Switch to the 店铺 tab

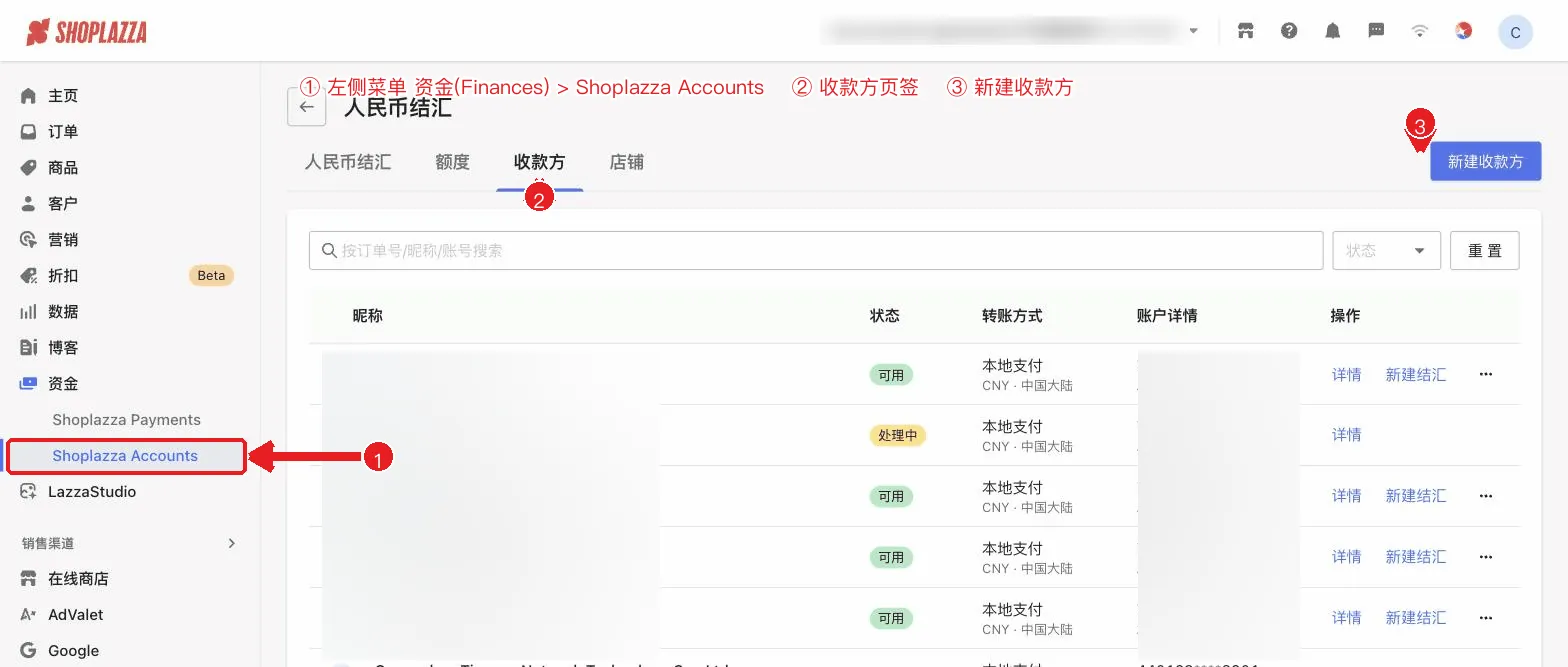pyautogui.click(x=627, y=162)
